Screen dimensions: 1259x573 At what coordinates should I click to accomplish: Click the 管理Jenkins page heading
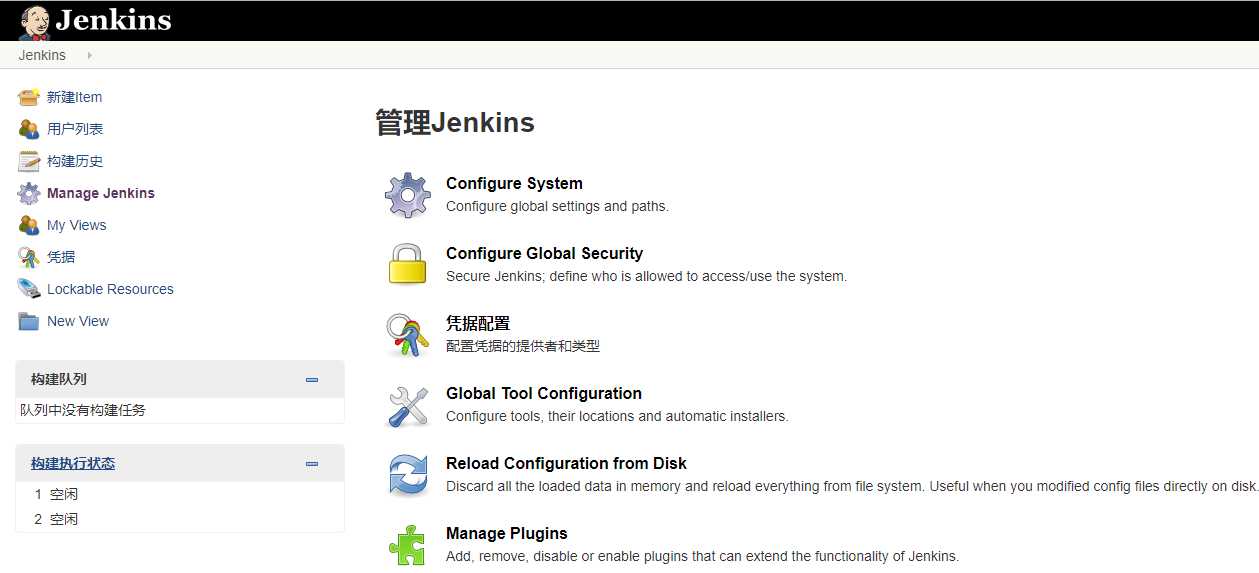455,123
